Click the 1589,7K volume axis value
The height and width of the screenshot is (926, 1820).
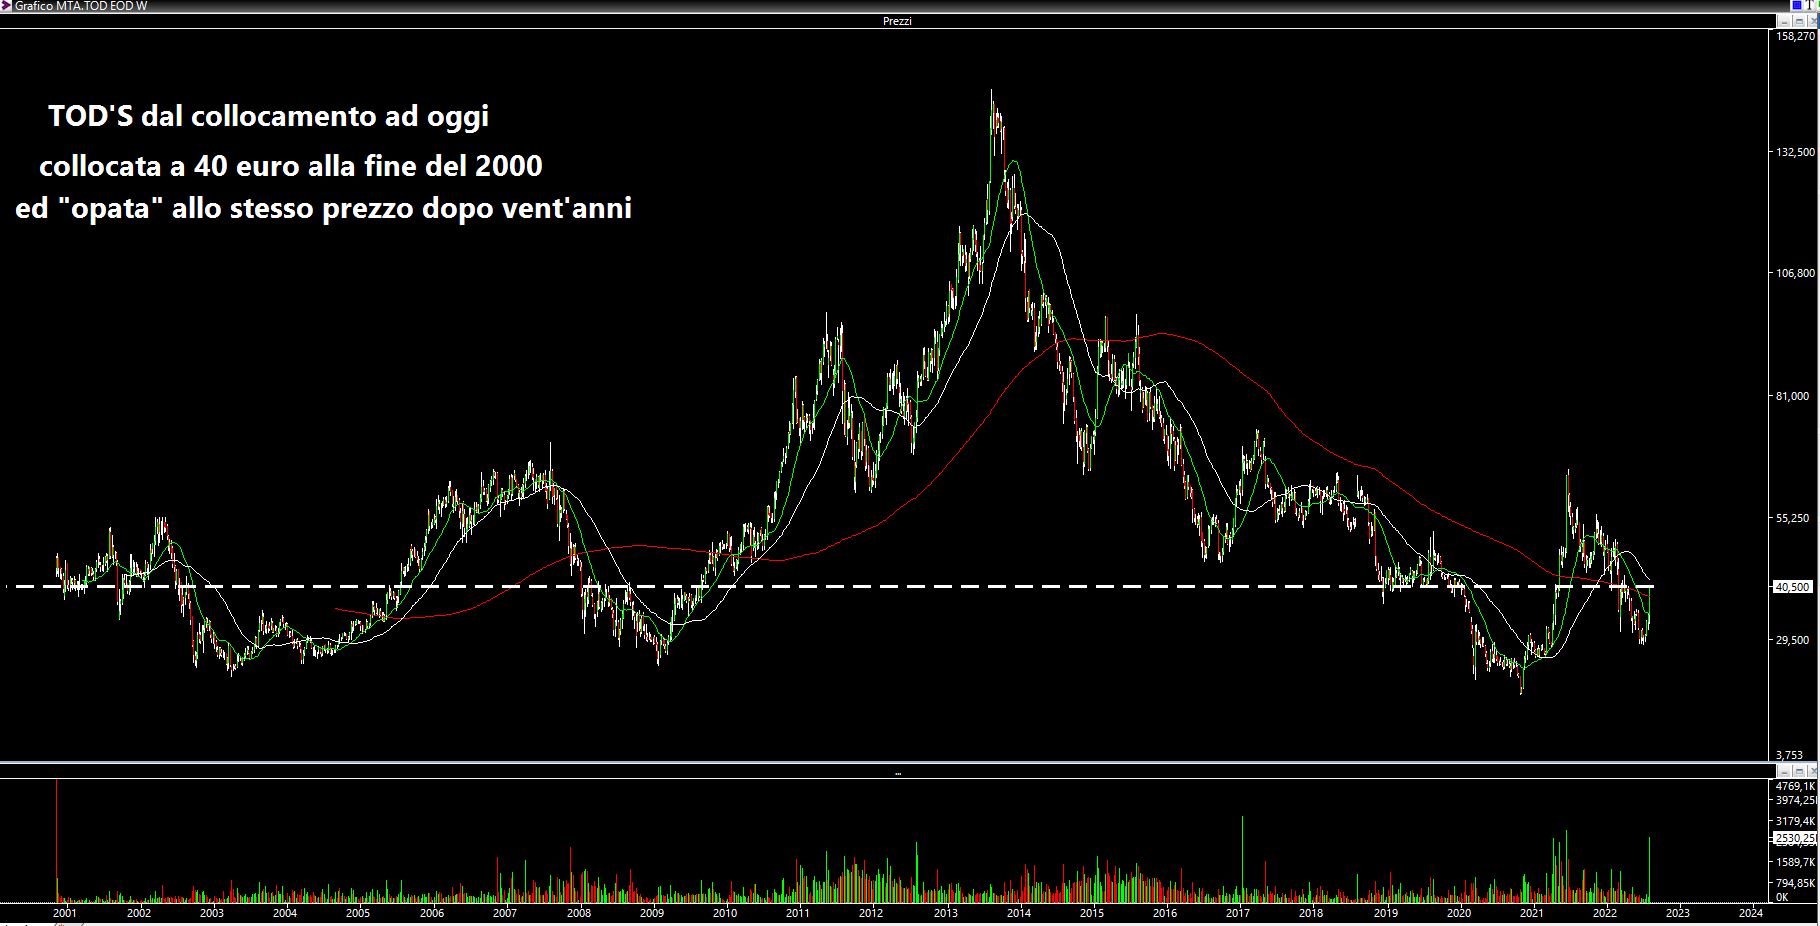point(1795,862)
